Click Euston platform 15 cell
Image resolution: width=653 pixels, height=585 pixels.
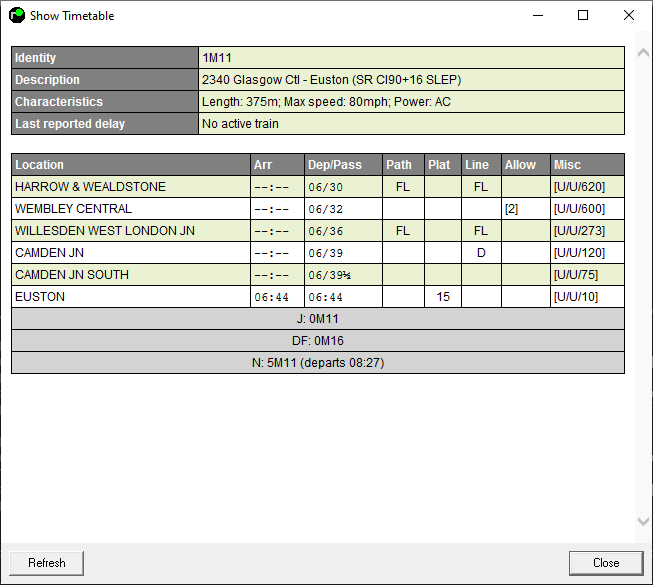[443, 297]
